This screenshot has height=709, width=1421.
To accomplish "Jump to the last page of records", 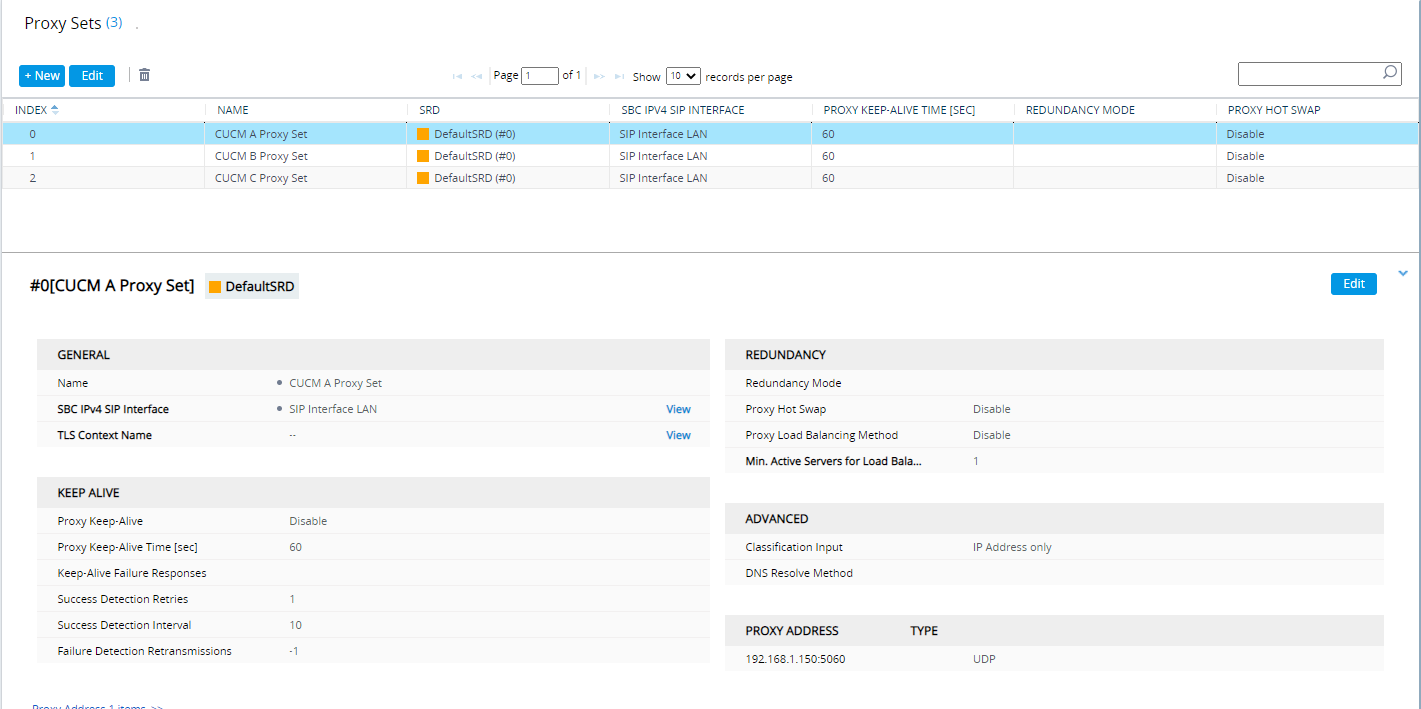I will [620, 76].
